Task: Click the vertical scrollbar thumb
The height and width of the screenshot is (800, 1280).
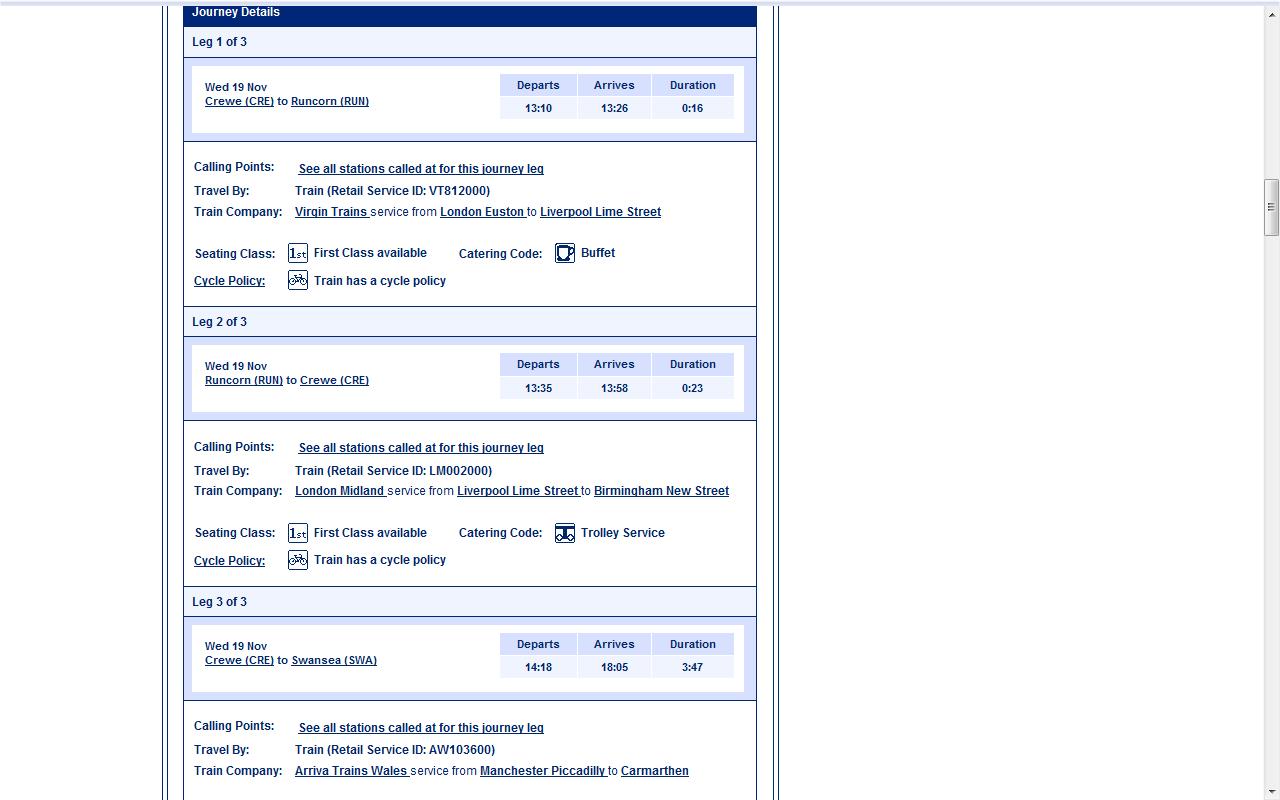Action: point(1271,207)
